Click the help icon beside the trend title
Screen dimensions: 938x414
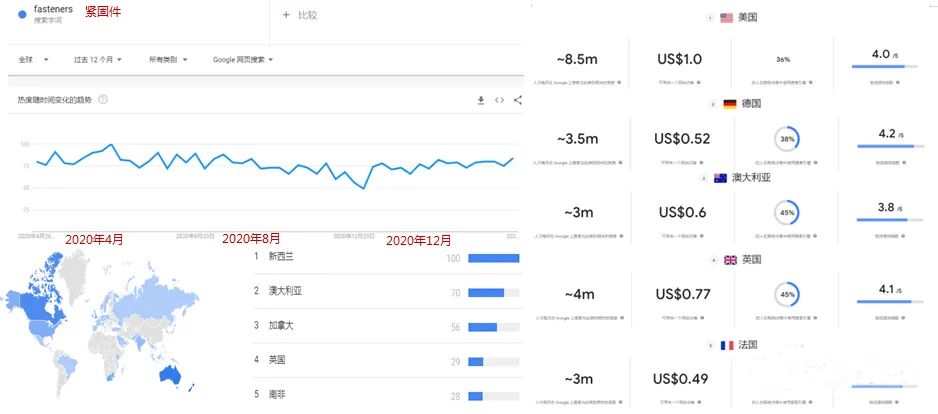(x=103, y=100)
